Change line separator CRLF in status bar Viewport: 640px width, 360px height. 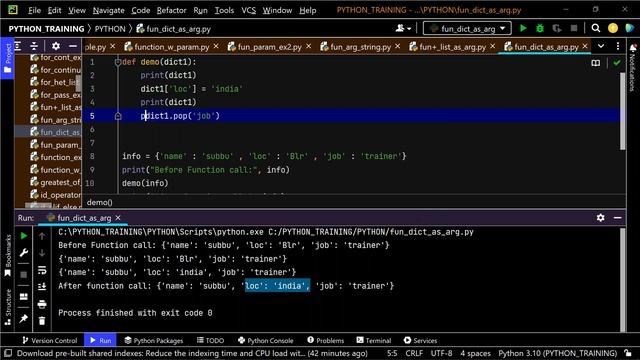(414, 353)
